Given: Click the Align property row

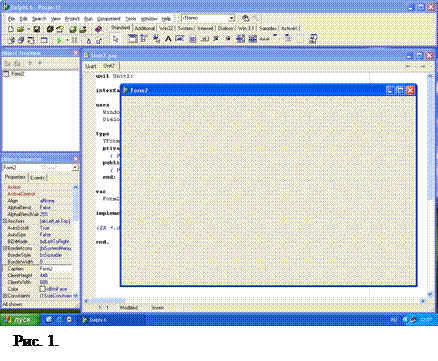Looking at the screenshot, I should click(37, 201).
